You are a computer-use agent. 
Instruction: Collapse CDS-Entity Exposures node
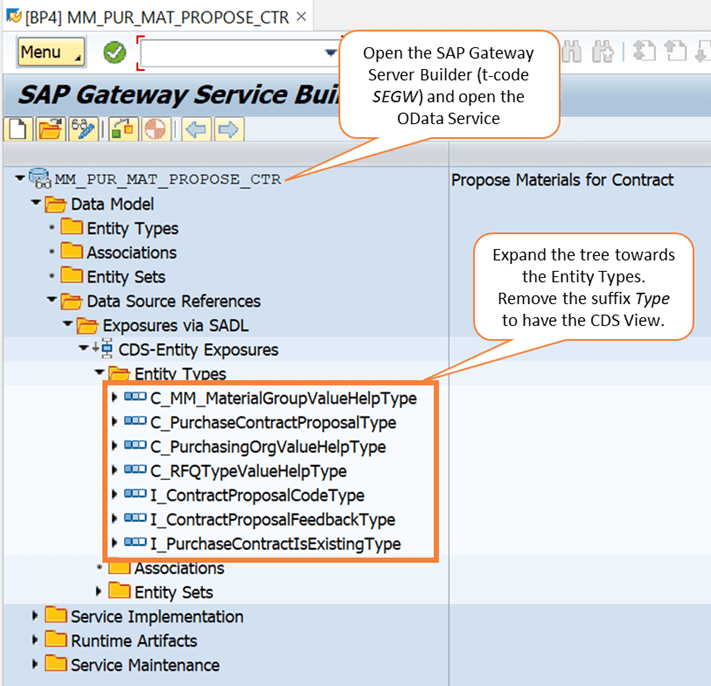pyautogui.click(x=83, y=348)
